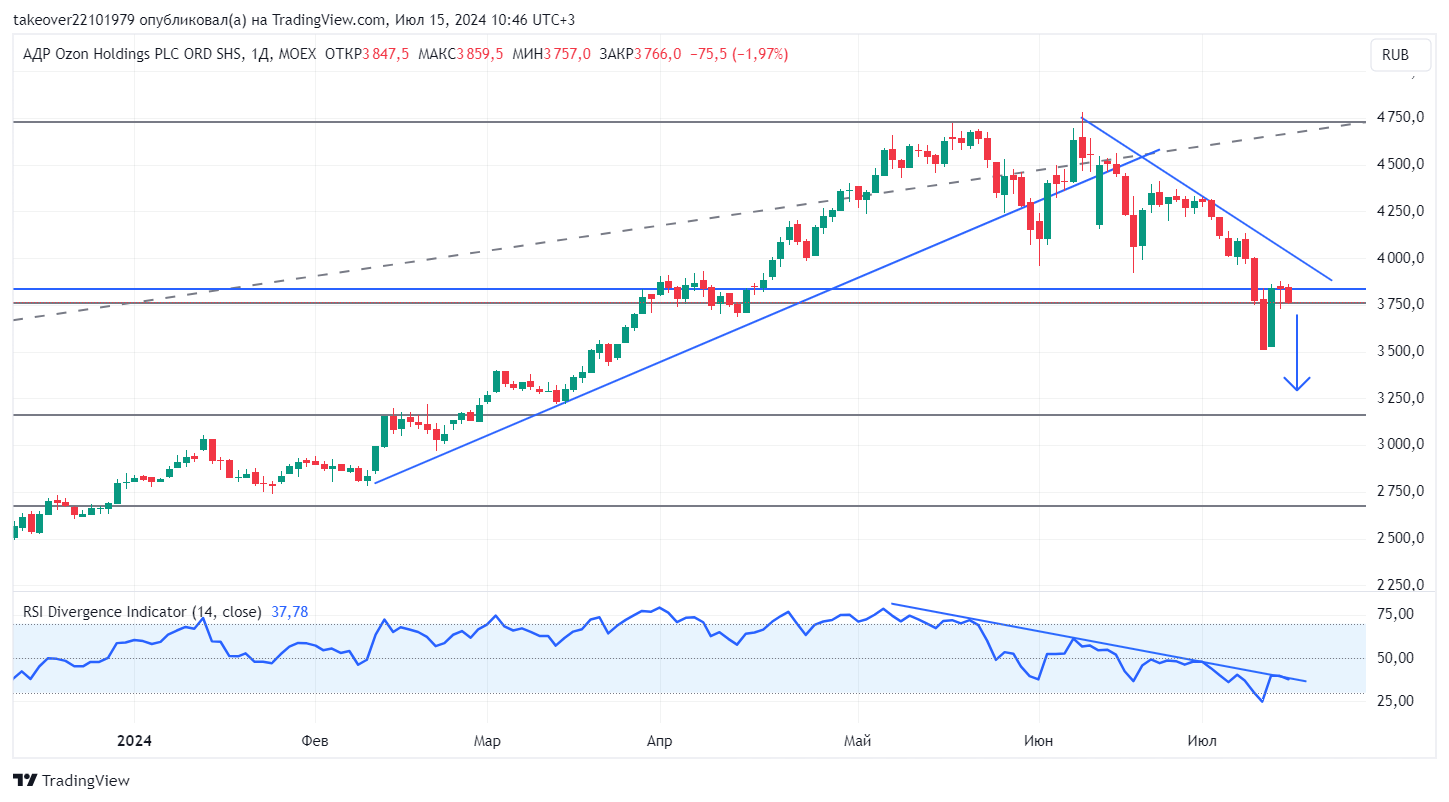Click the 2024 year label on time axis
Viewport: 1449px width, 802px height.
pyautogui.click(x=133, y=741)
